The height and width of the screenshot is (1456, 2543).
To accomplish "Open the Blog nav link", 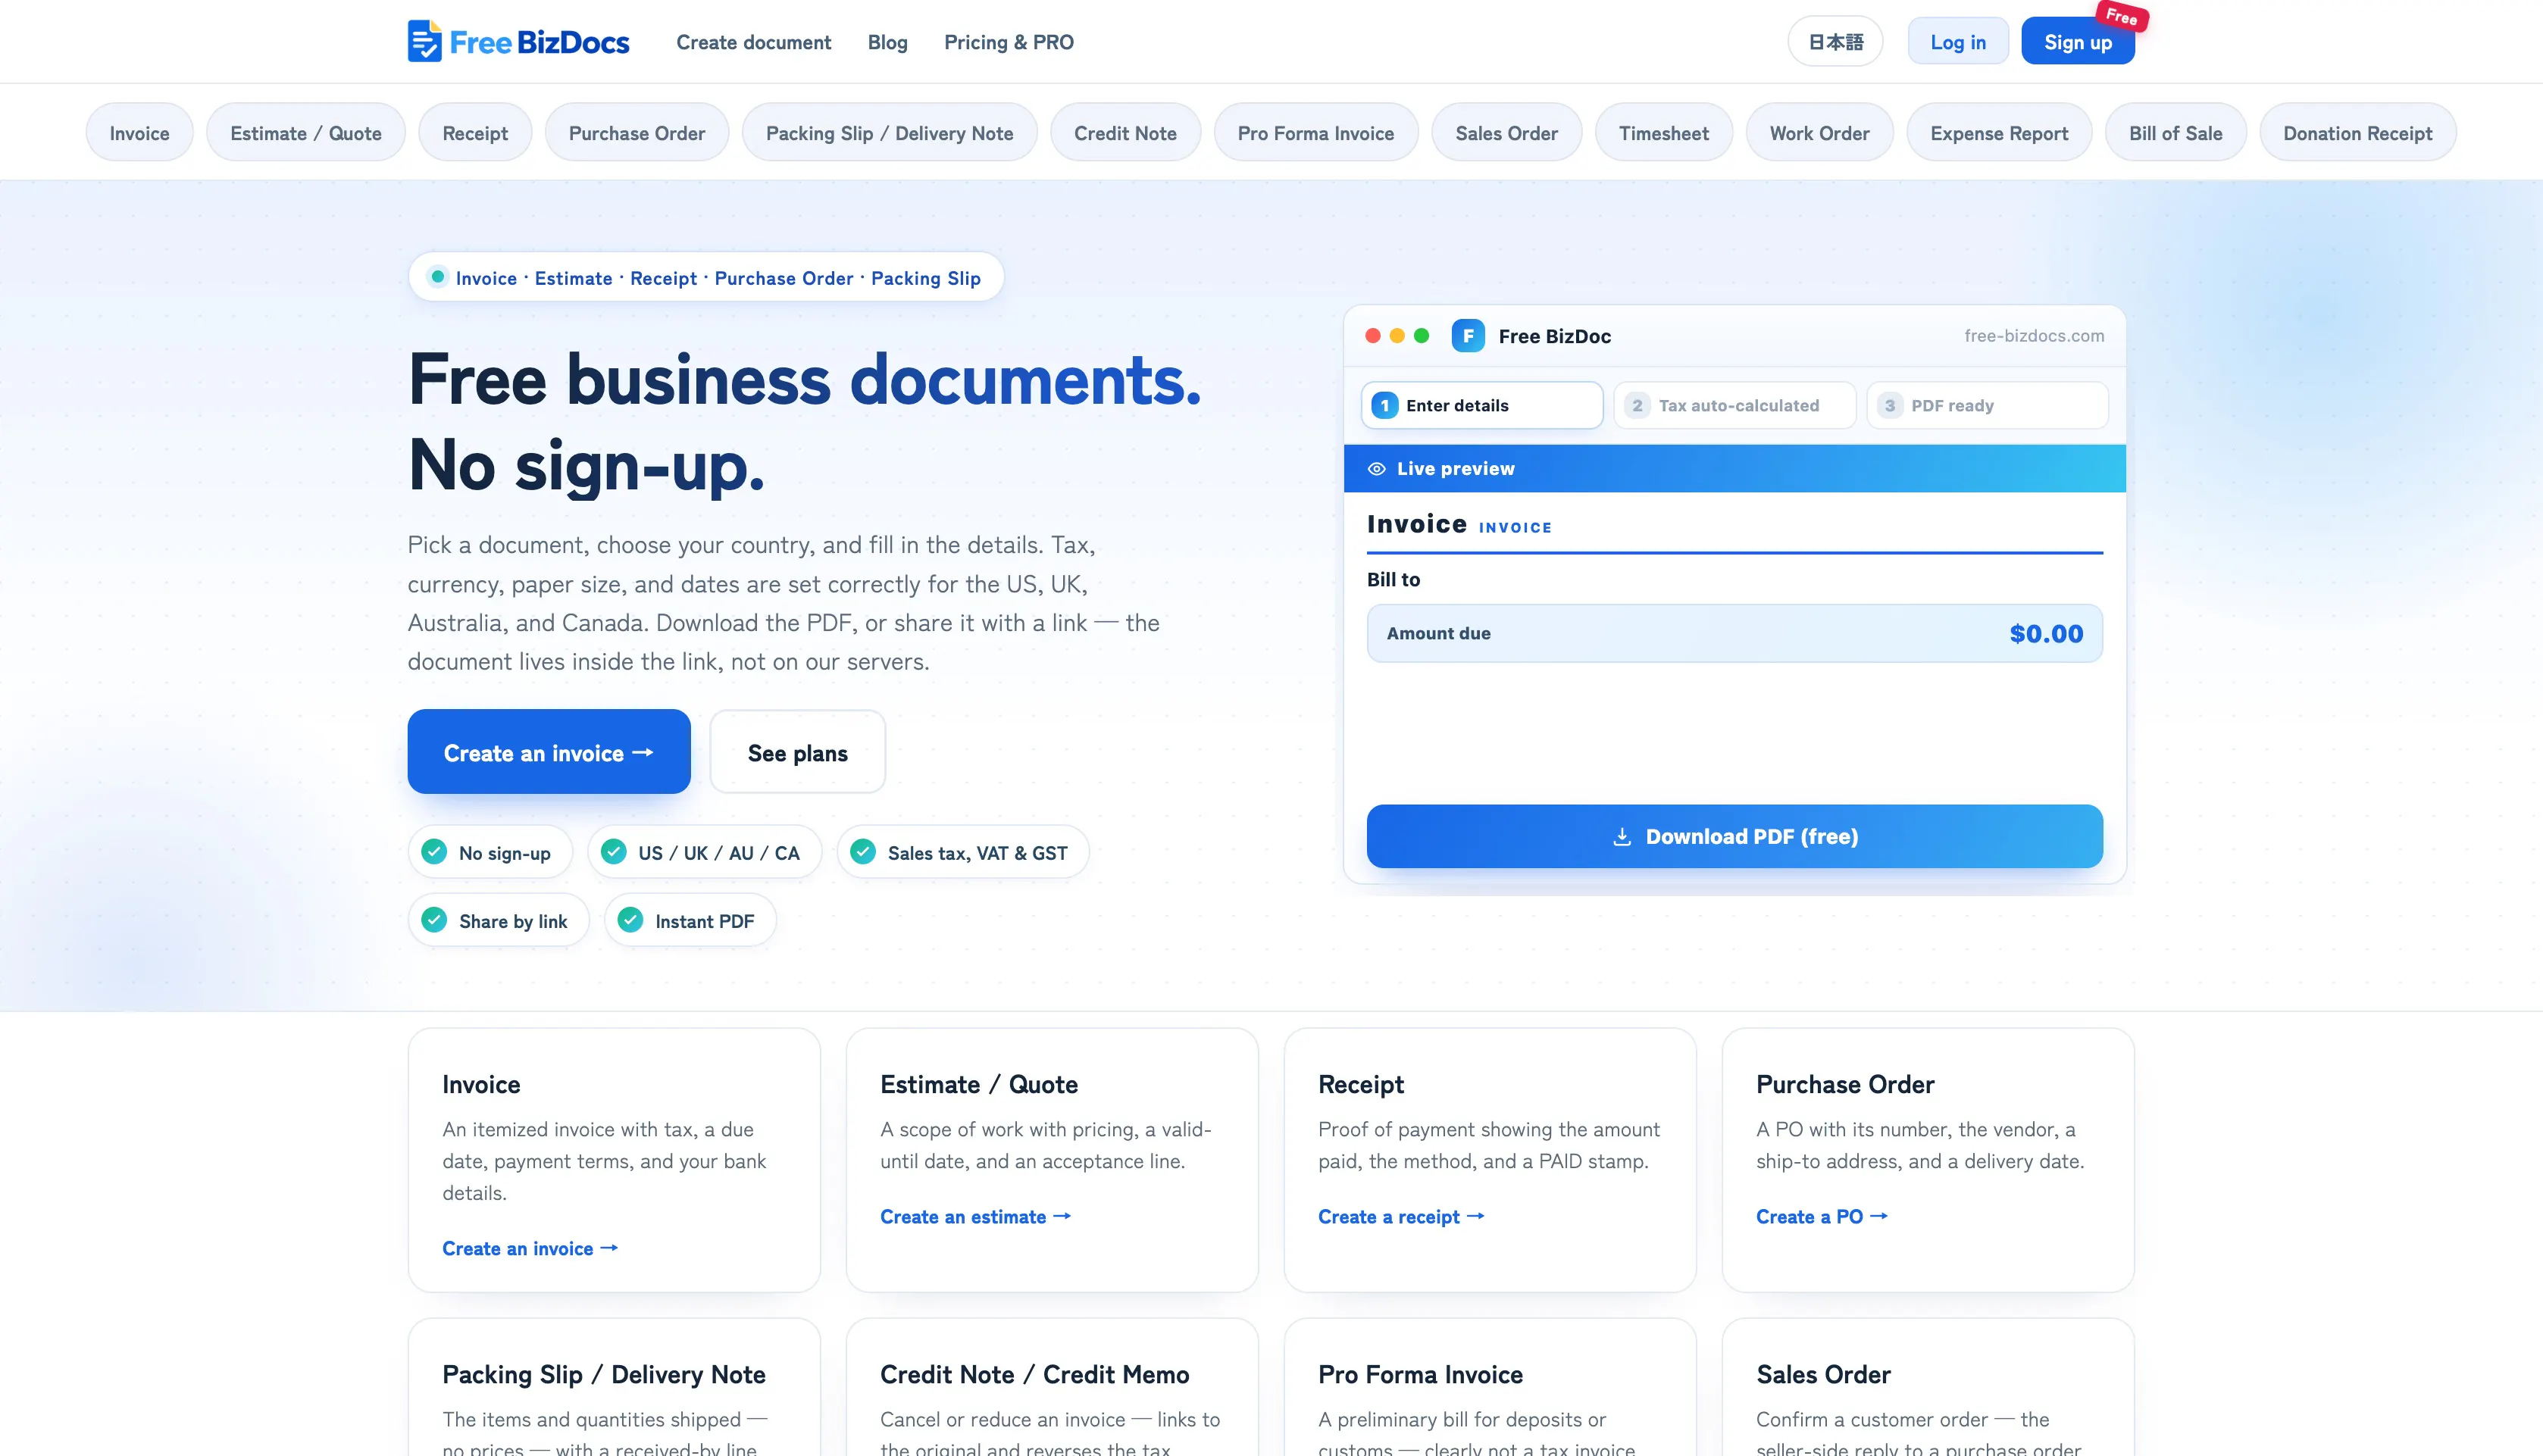I will pyautogui.click(x=887, y=42).
